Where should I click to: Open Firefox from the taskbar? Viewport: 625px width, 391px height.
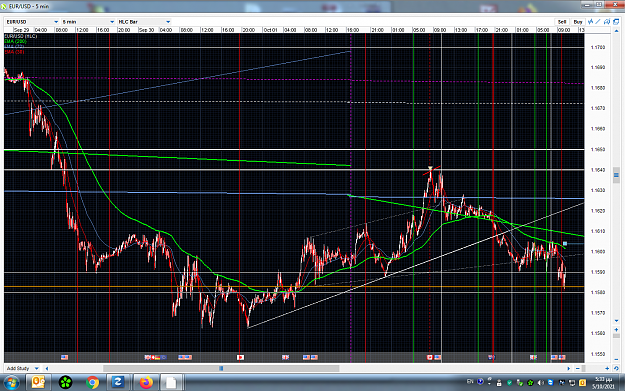point(146,383)
